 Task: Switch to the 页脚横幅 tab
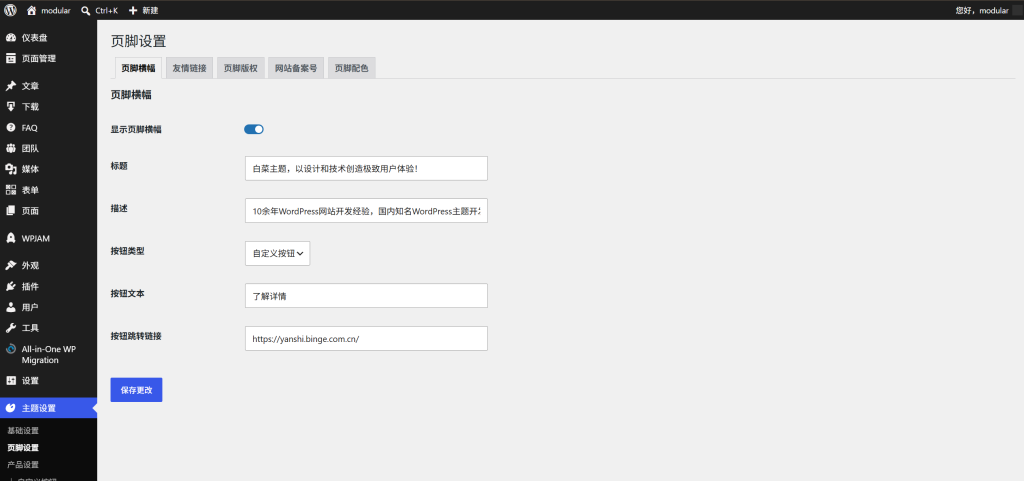tap(138, 68)
